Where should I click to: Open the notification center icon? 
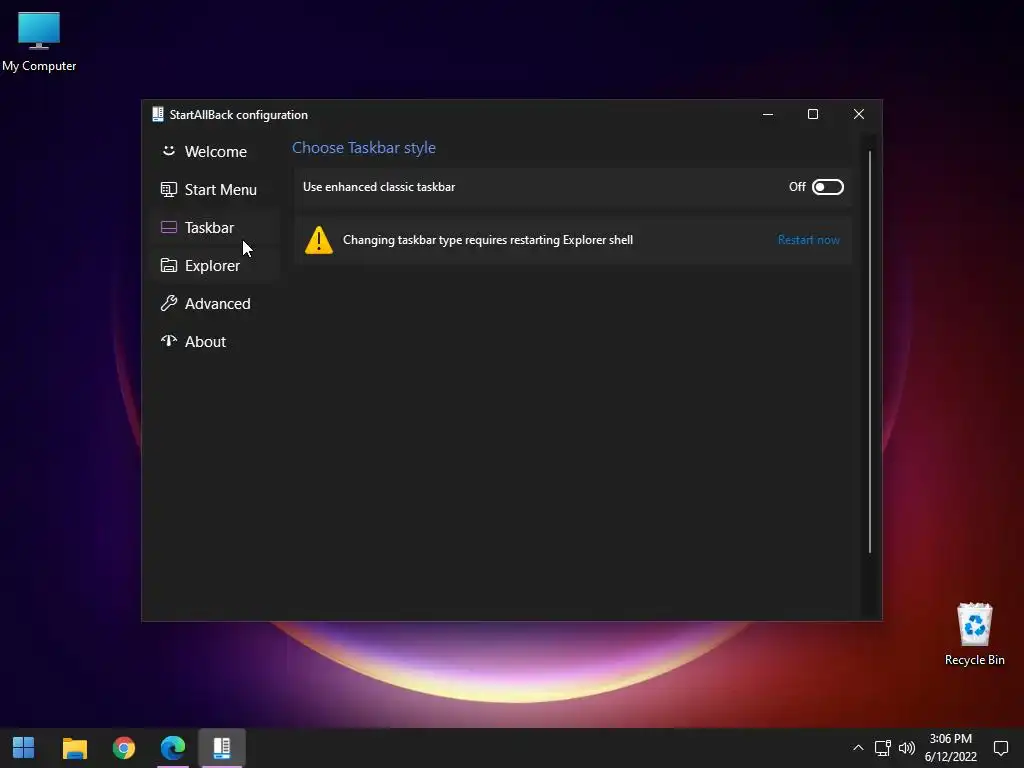point(1000,748)
